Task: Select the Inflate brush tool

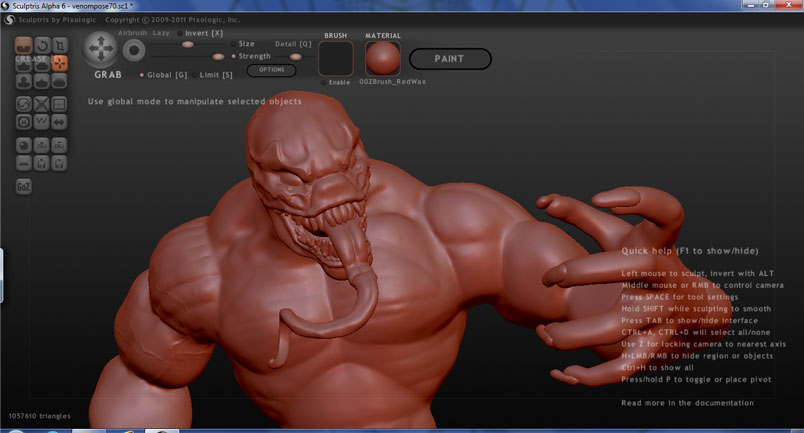Action: point(24,81)
